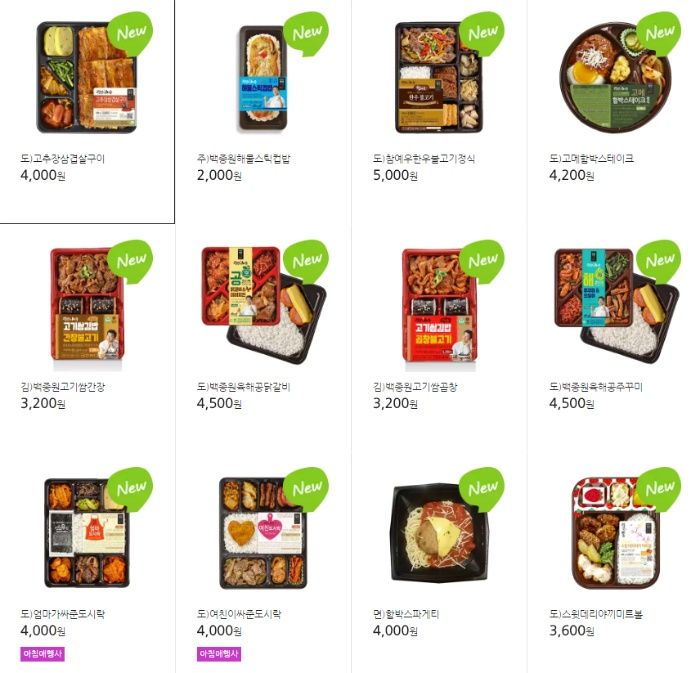Click the 백종원육해공닭갈비 lunchbox photo

point(264,304)
